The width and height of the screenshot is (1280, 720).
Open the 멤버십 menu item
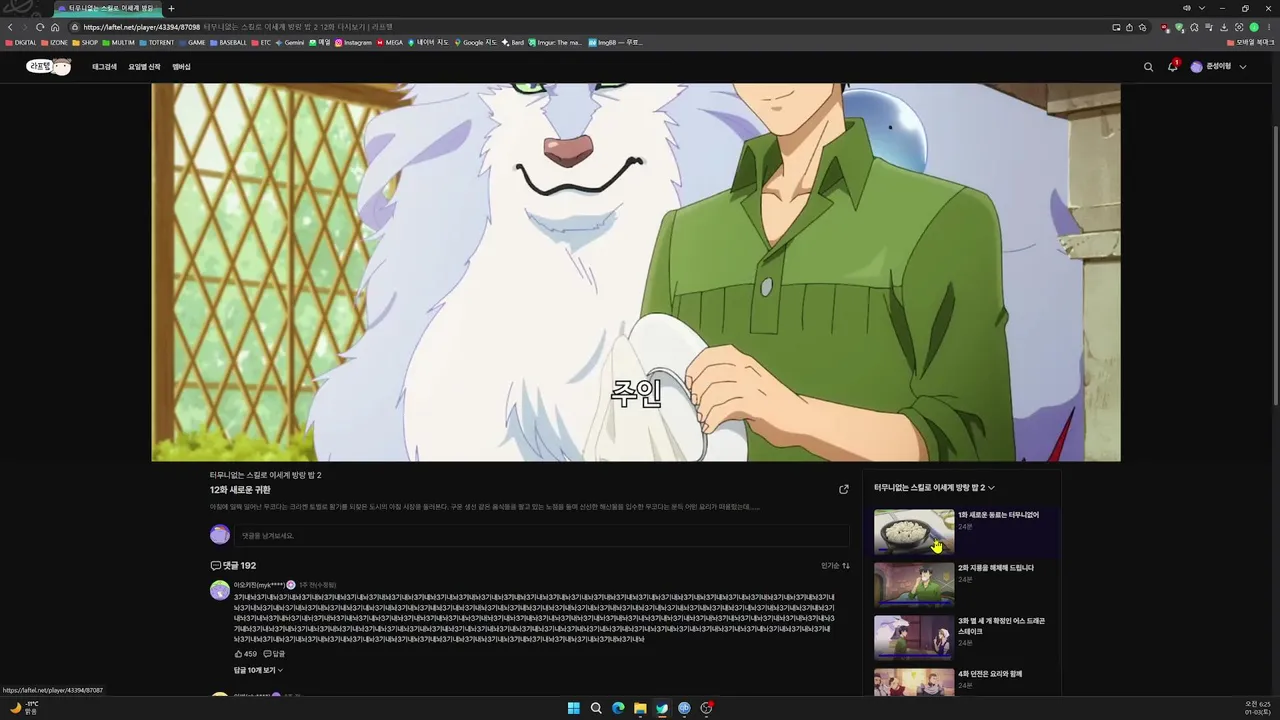point(181,67)
